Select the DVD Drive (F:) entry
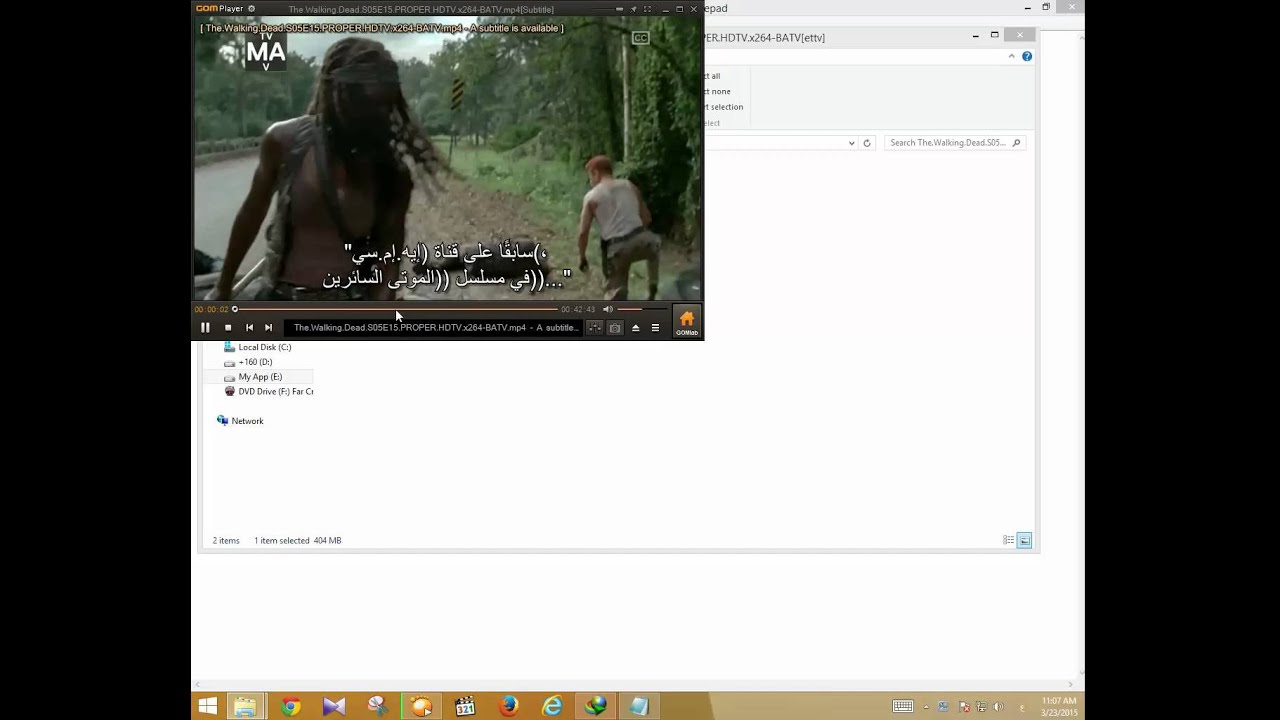 pos(268,392)
